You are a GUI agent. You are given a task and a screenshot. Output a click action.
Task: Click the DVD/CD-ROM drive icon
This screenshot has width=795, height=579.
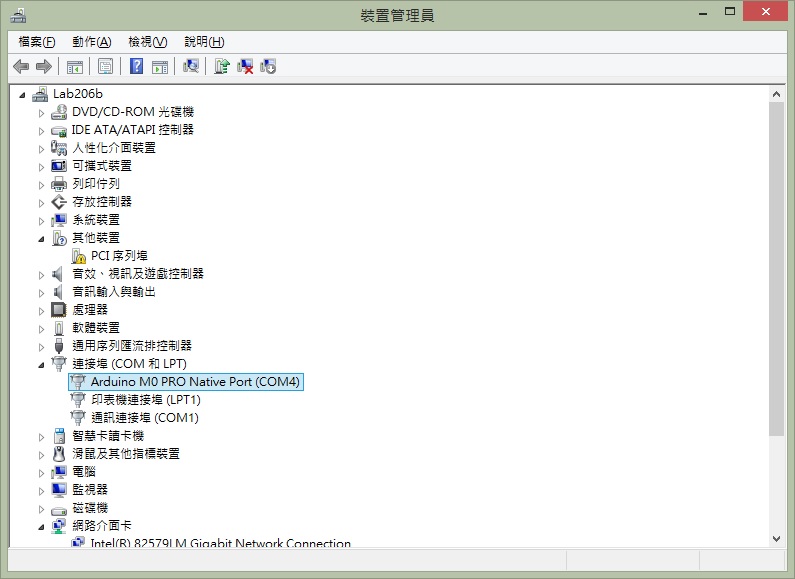coord(59,112)
